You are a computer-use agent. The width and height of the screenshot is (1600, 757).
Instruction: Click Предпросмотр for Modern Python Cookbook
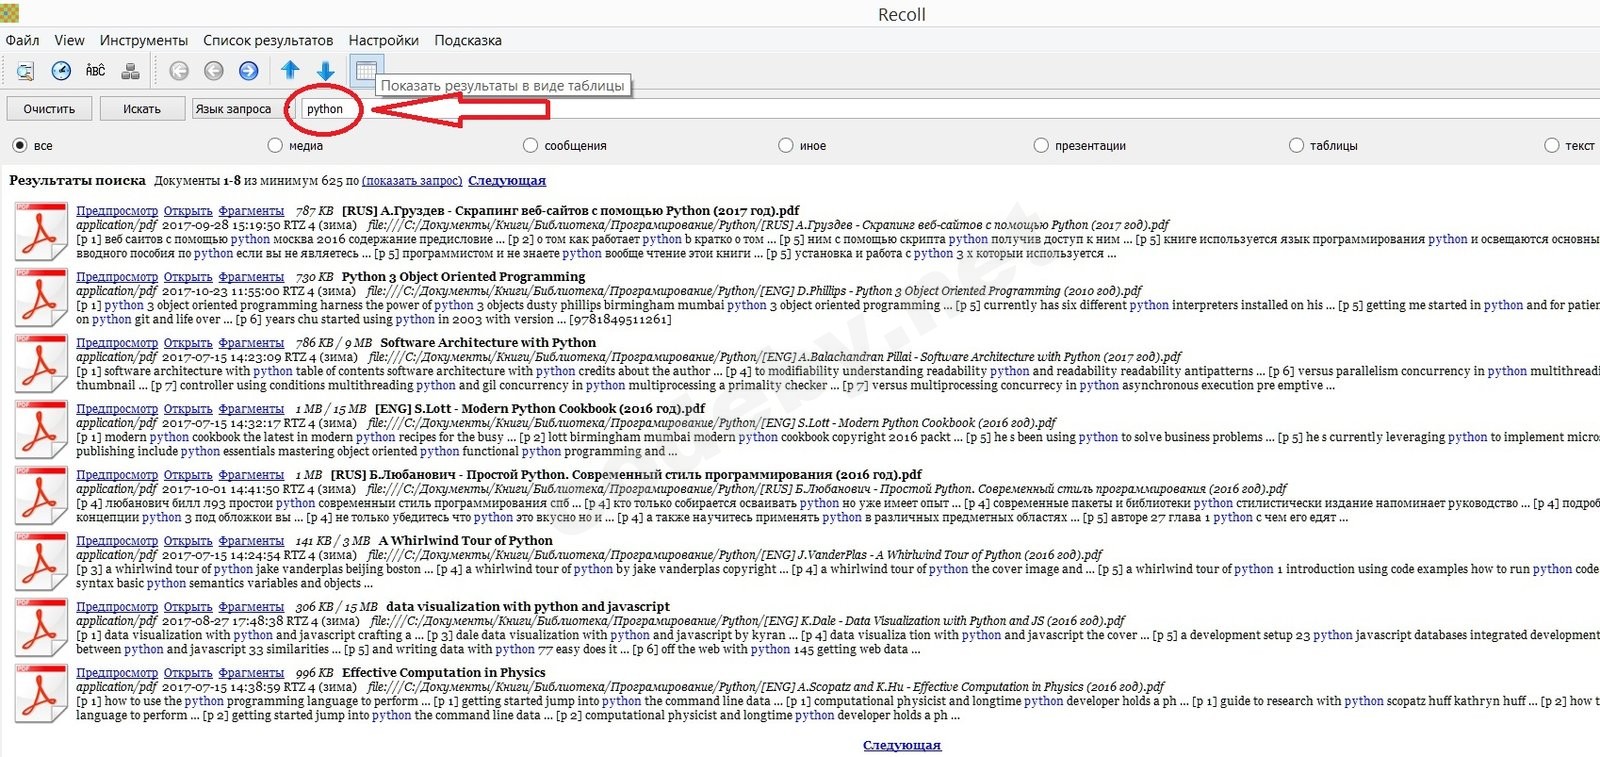(117, 409)
